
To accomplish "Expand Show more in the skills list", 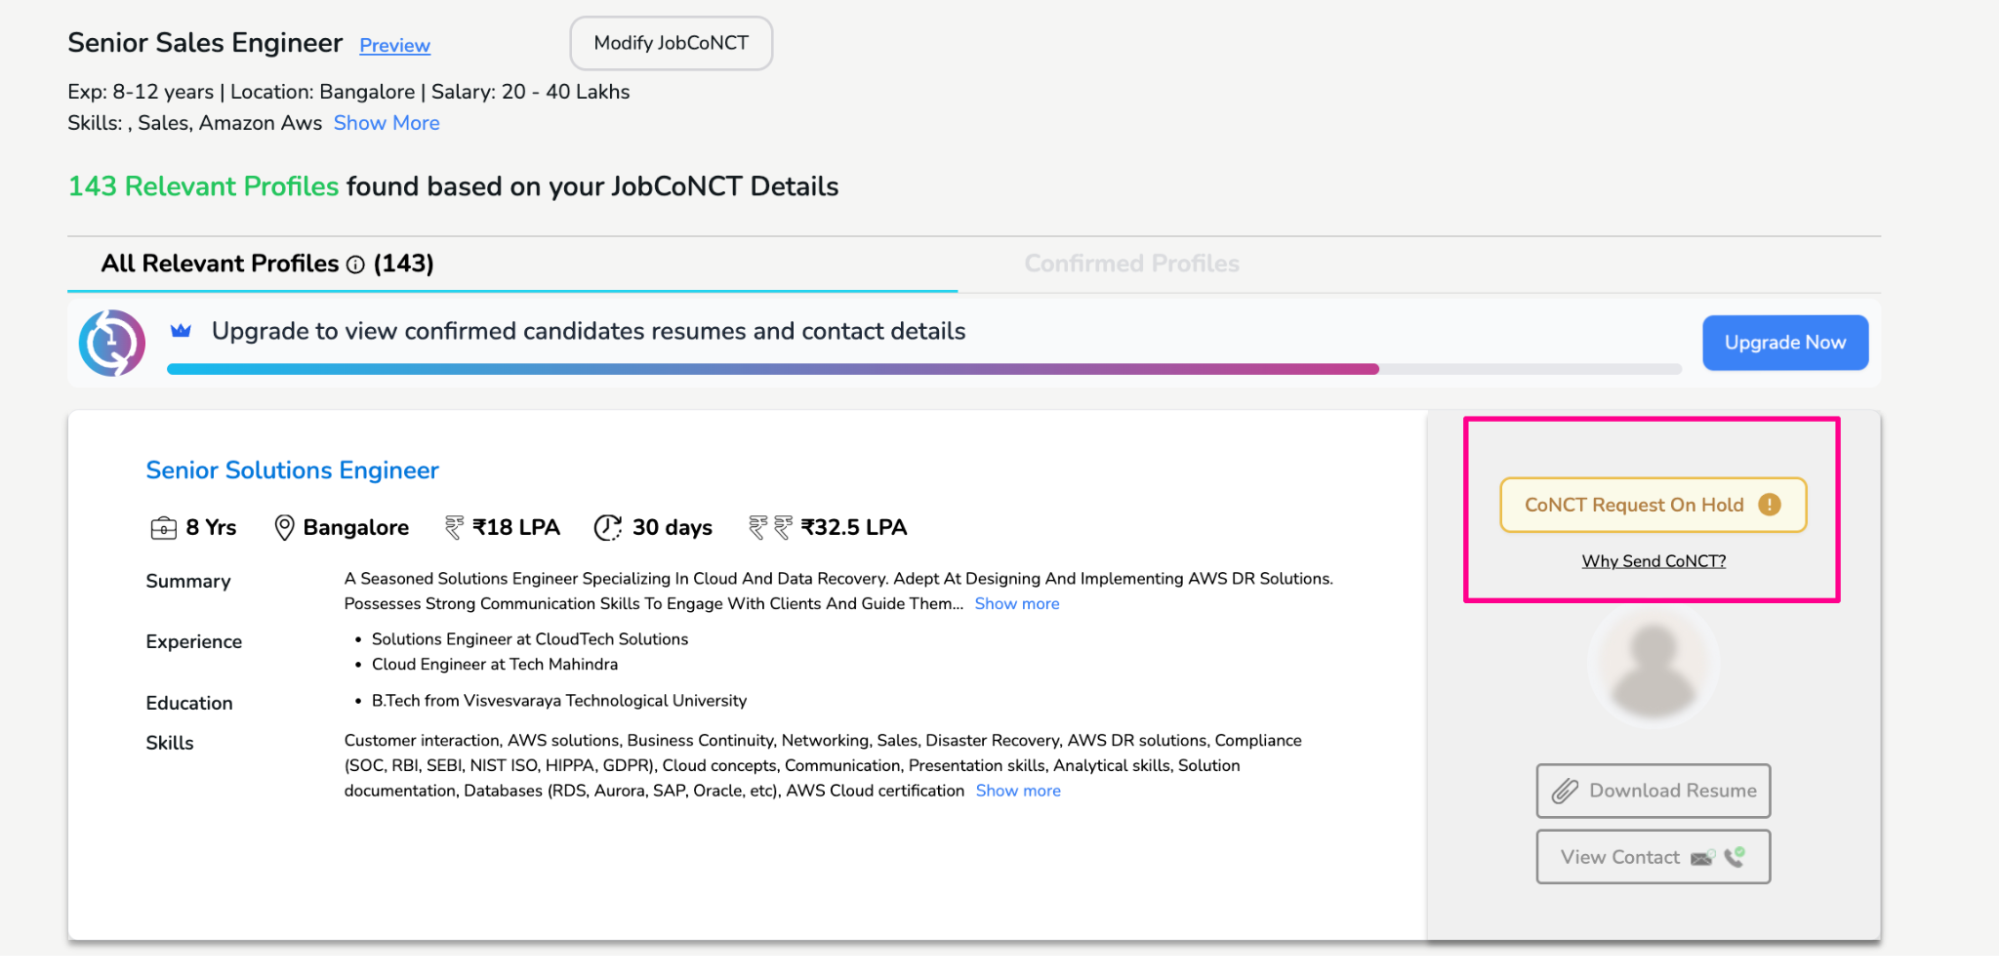I will 1017,790.
